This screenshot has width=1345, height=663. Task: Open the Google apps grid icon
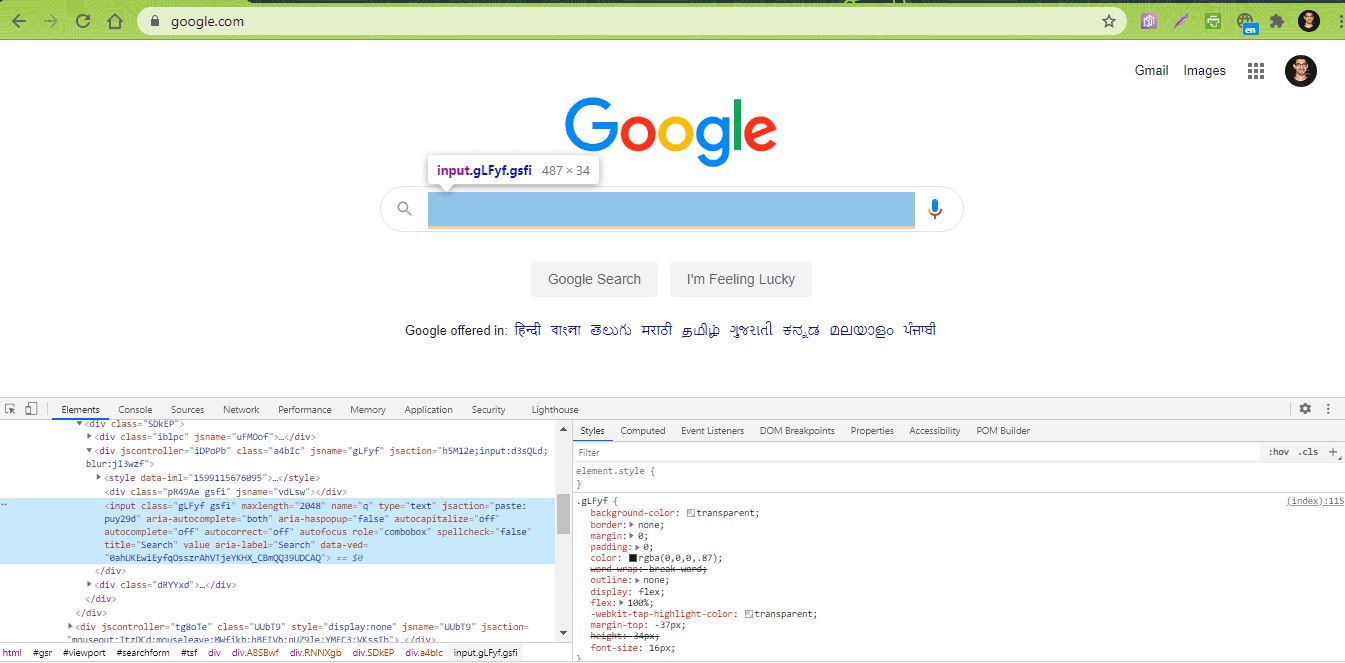click(x=1256, y=70)
